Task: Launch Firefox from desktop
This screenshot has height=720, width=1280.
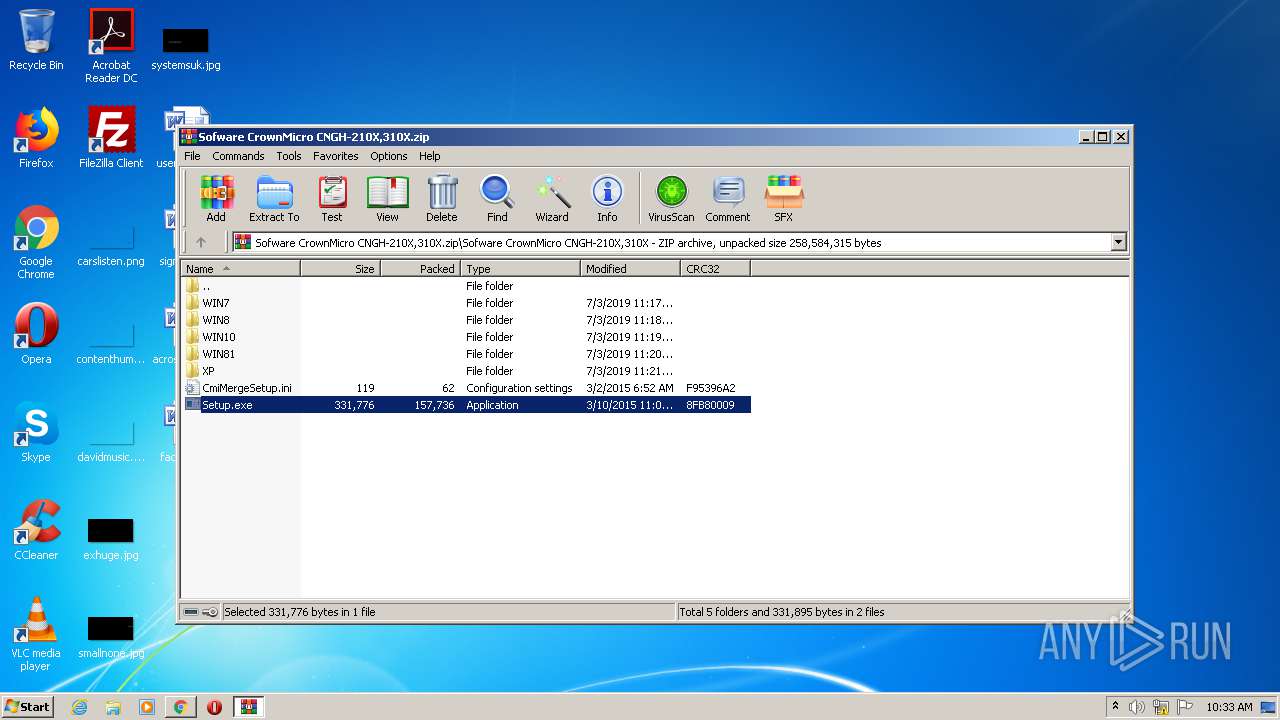Action: 36,138
